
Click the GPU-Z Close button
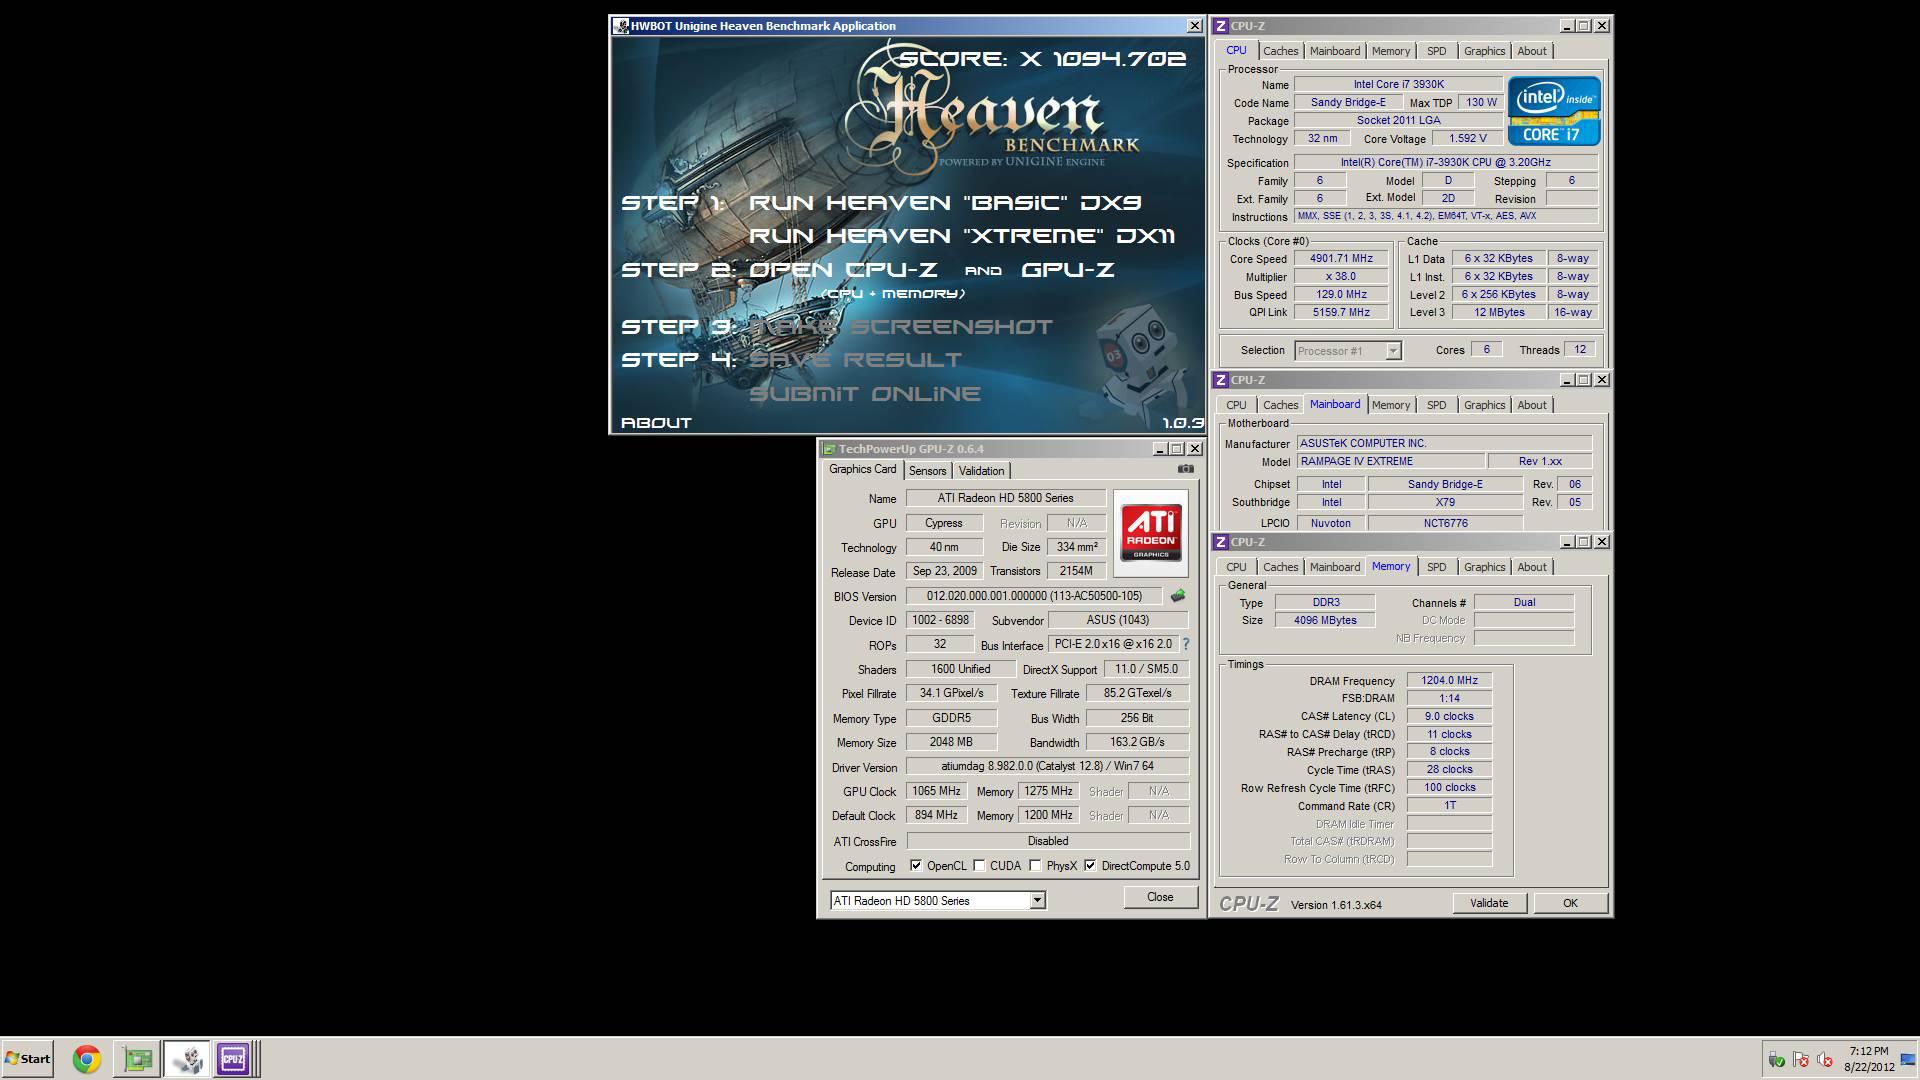tap(1160, 897)
